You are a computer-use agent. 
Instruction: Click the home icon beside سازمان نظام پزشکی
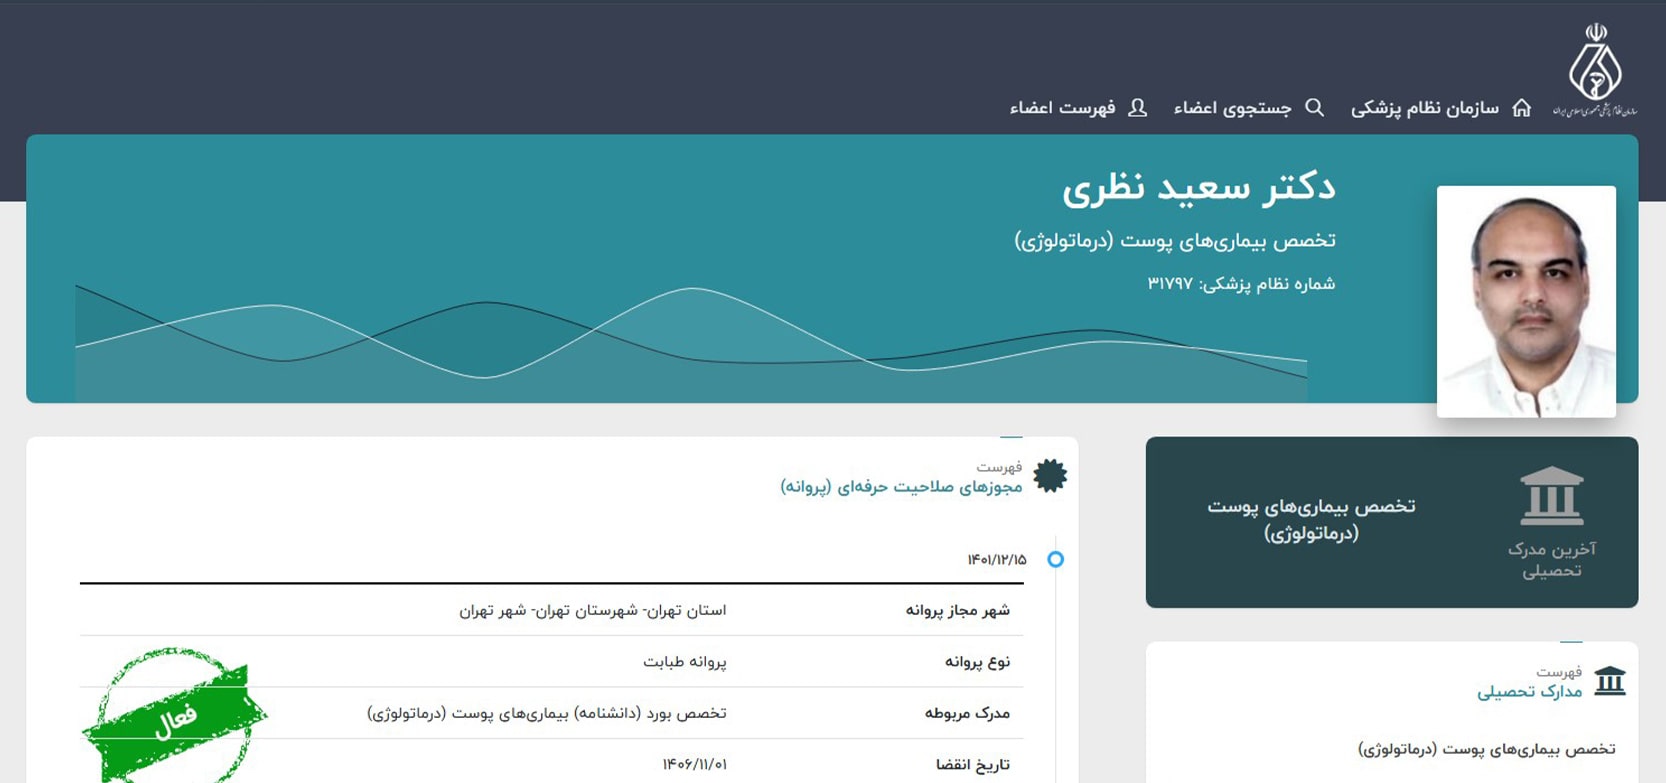1521,107
